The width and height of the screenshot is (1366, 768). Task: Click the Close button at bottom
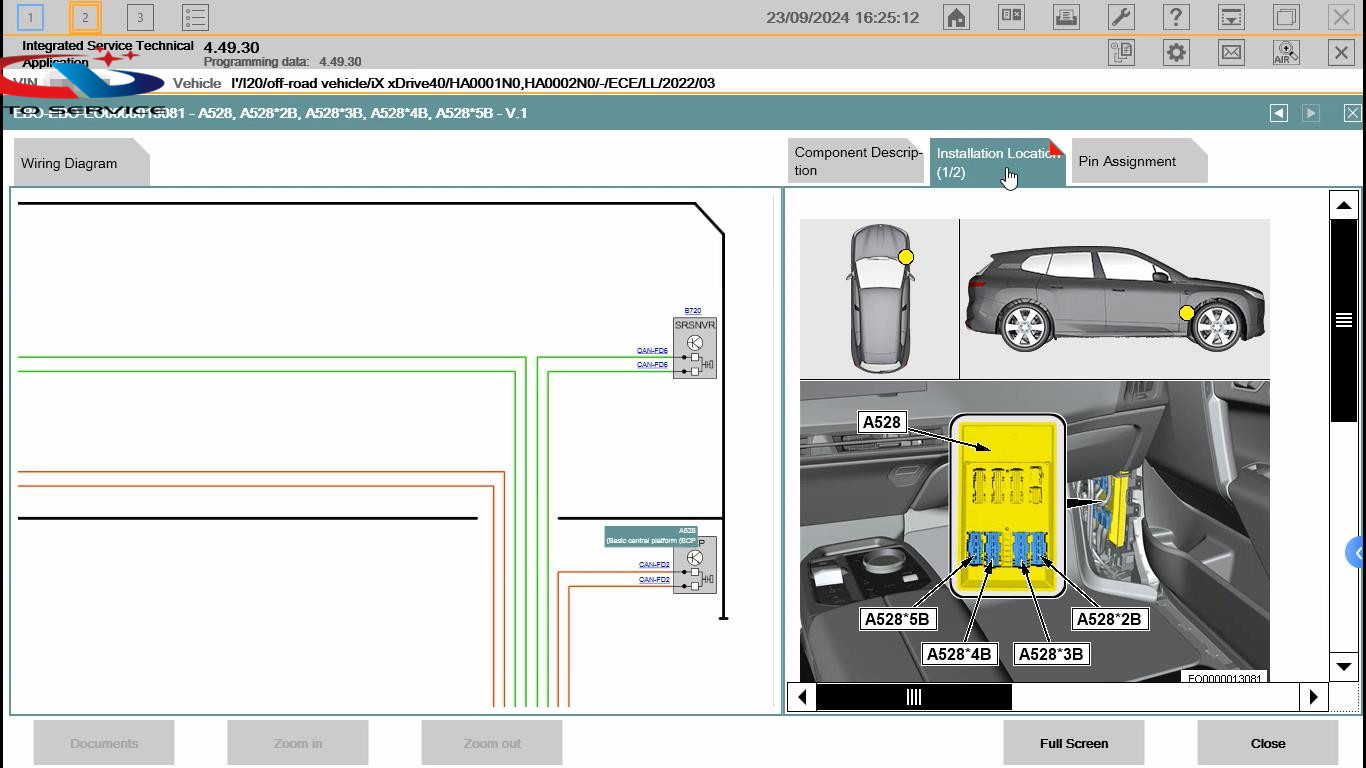click(1268, 743)
